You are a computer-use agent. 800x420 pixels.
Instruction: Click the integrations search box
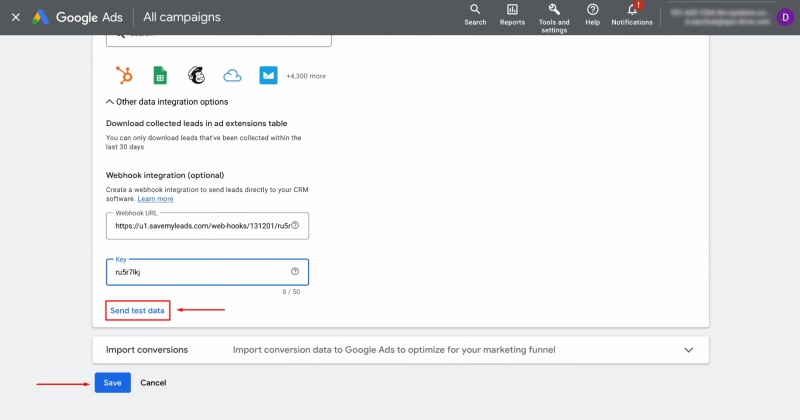pyautogui.click(x=218, y=40)
